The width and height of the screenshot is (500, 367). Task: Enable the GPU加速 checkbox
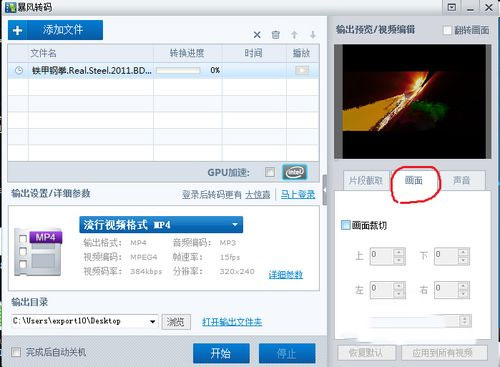[x=270, y=172]
